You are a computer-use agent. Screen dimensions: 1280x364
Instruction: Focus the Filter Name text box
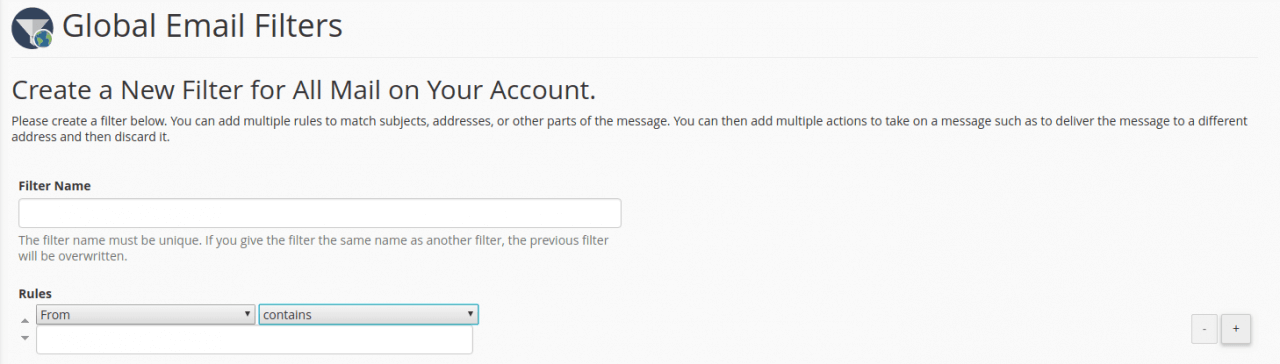pos(320,213)
